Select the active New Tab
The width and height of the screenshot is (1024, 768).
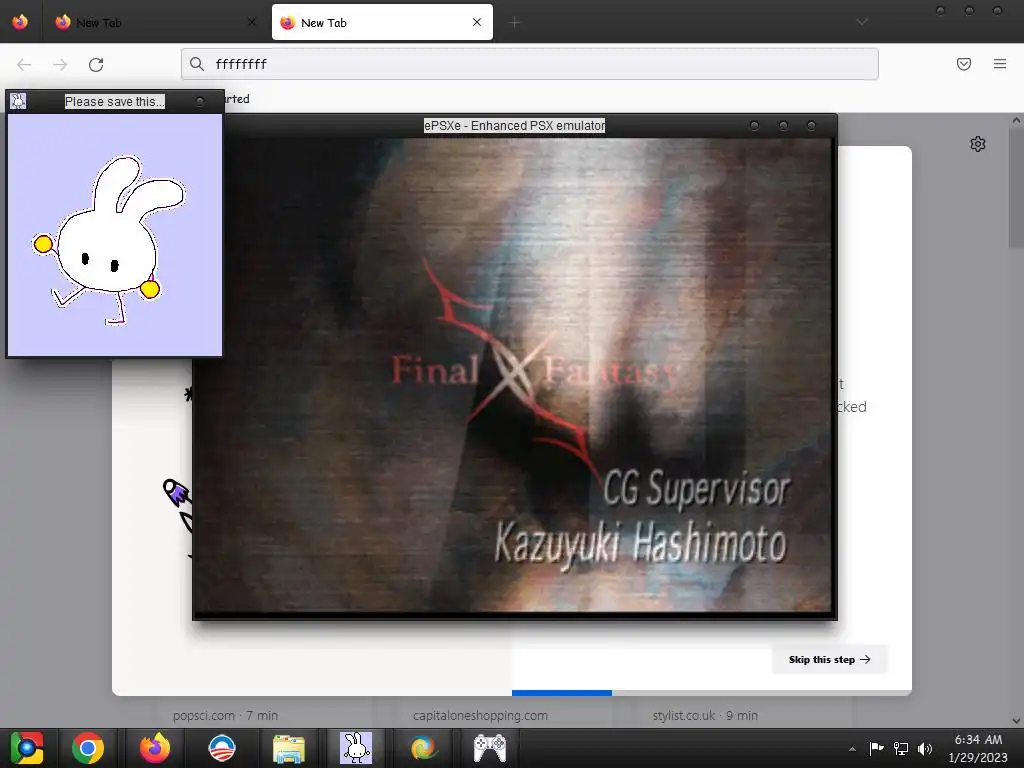click(x=382, y=22)
